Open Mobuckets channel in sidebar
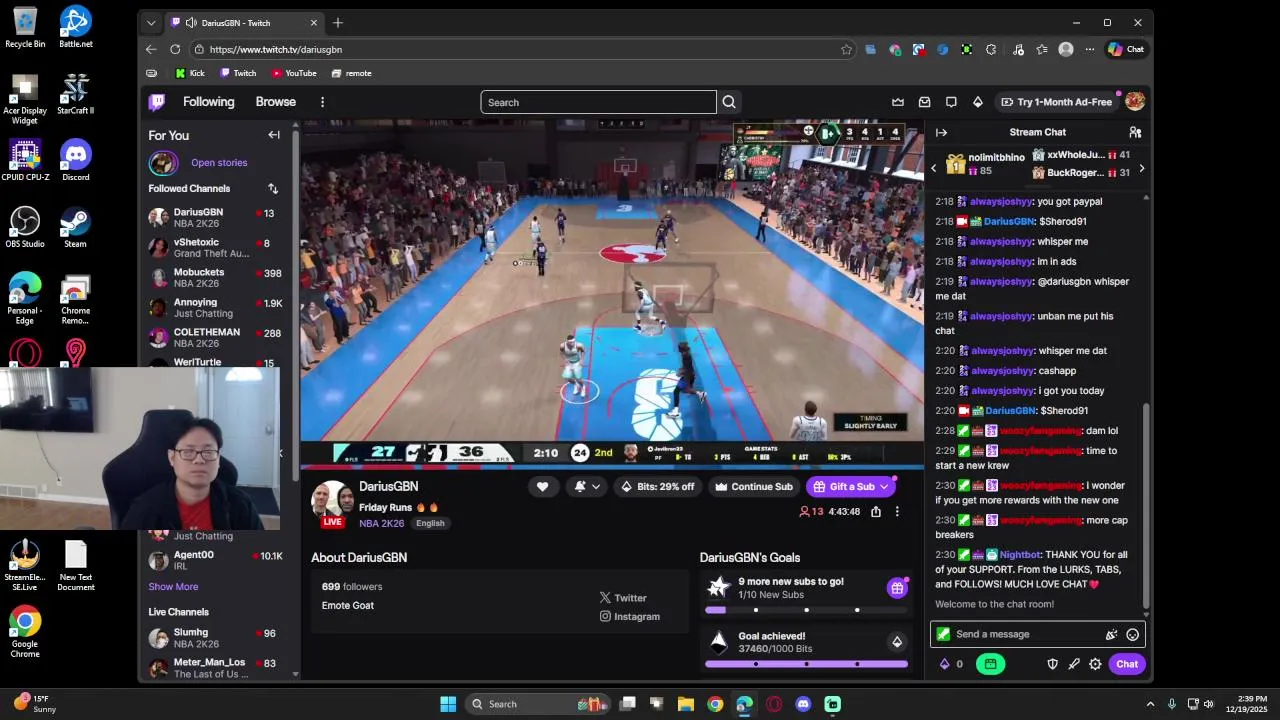 [215, 277]
